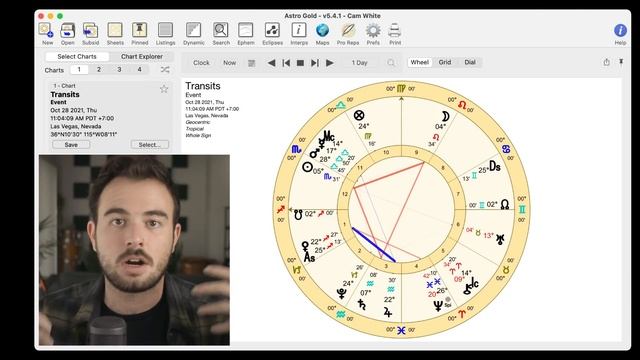Click the magnifier icon in time bar
Screen dimensions: 640x360
coord(391,63)
